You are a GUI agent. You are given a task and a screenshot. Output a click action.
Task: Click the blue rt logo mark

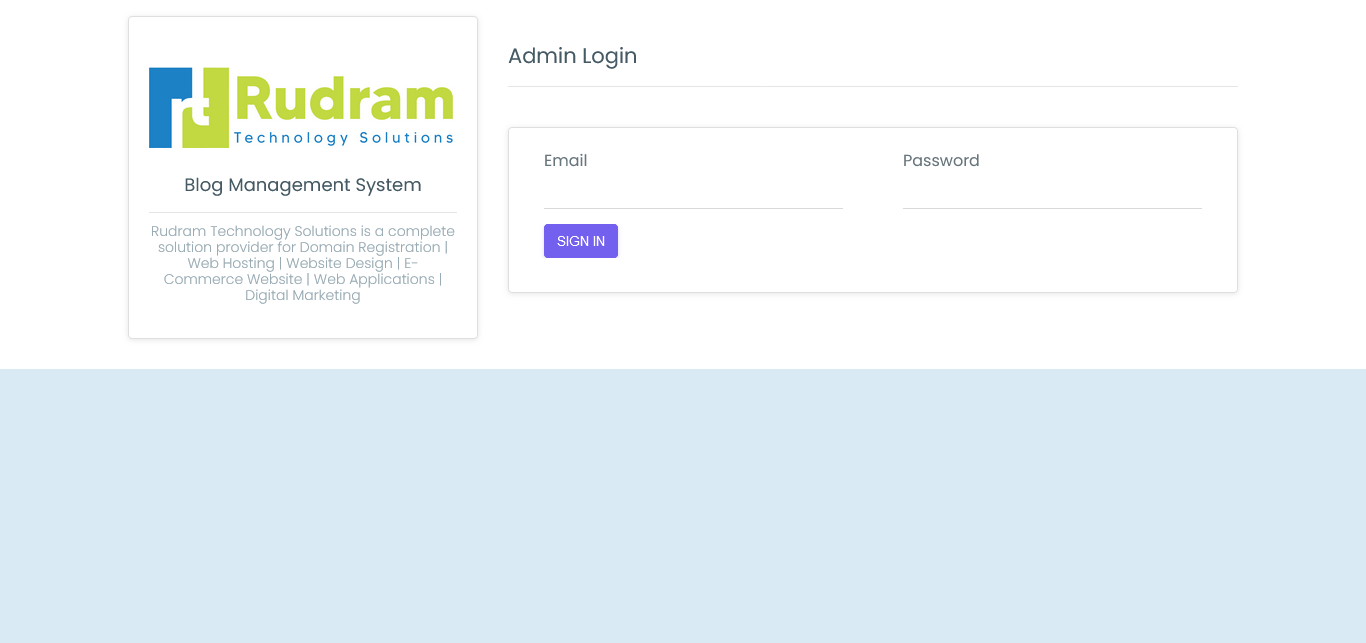pos(189,108)
